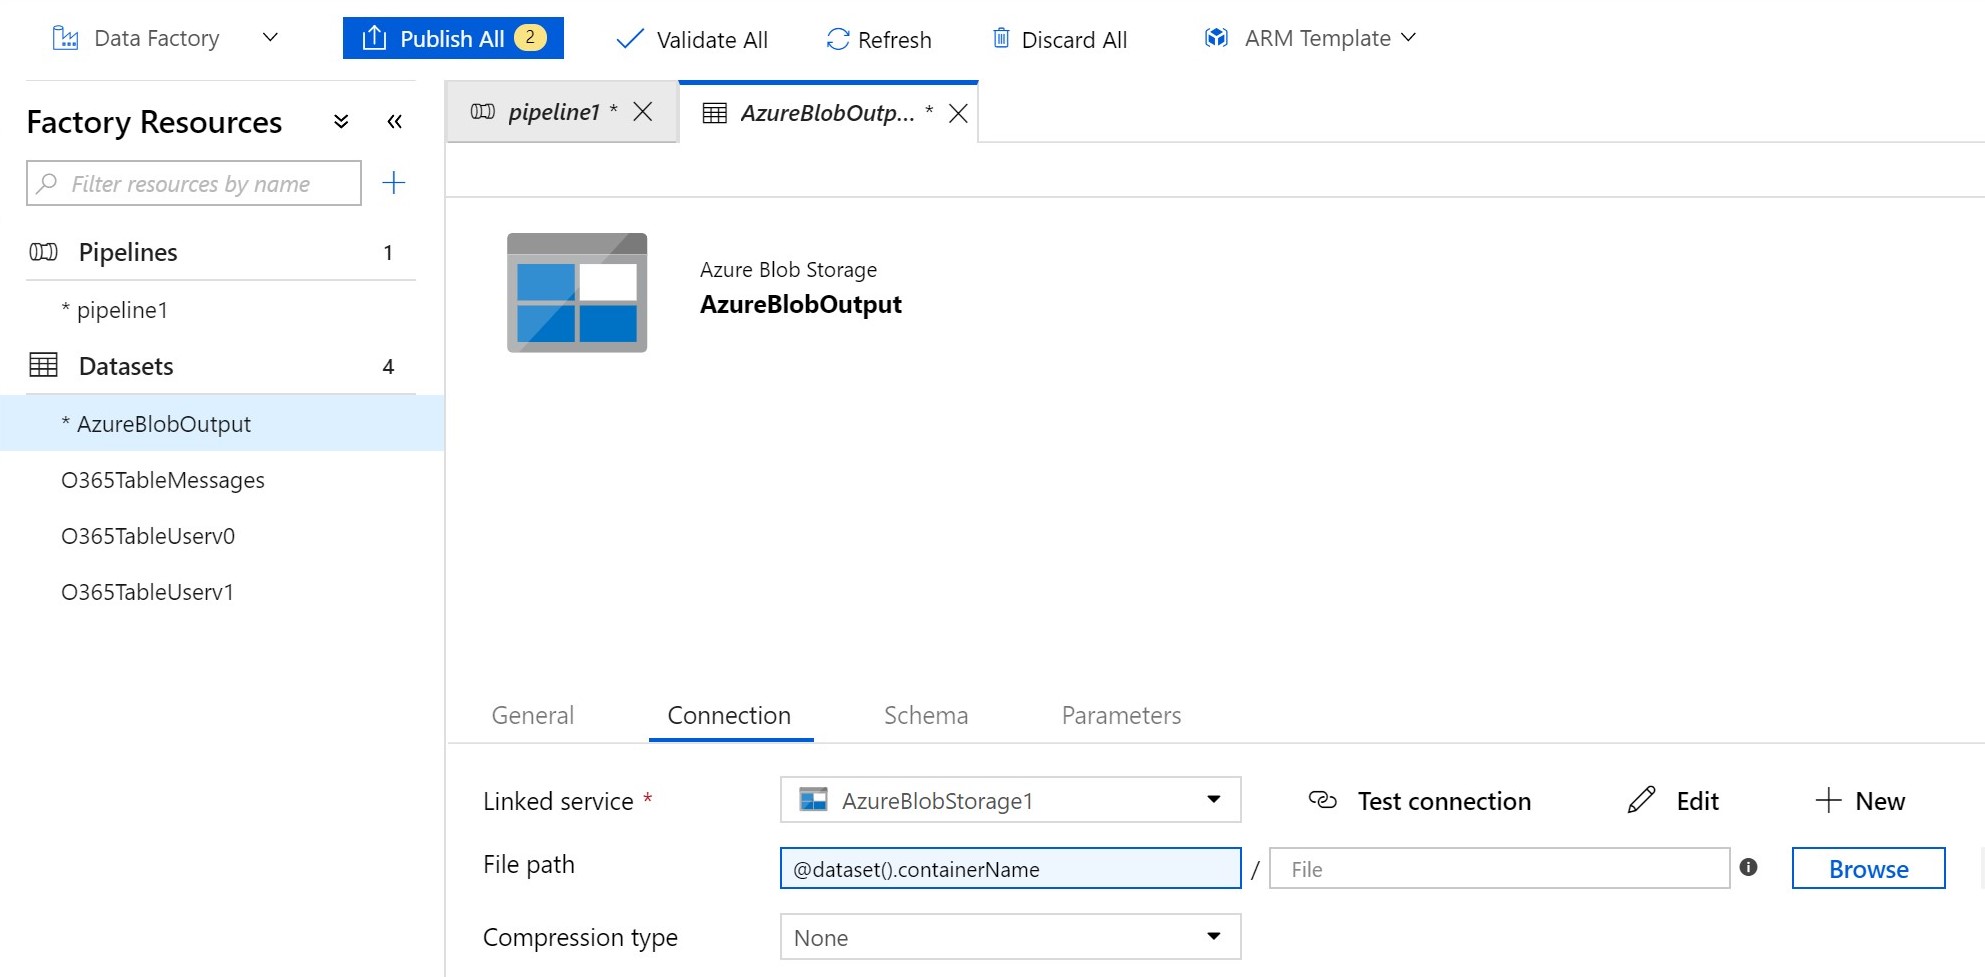Create a New linked service
Image resolution: width=1985 pixels, height=977 pixels.
pyautogui.click(x=1860, y=801)
